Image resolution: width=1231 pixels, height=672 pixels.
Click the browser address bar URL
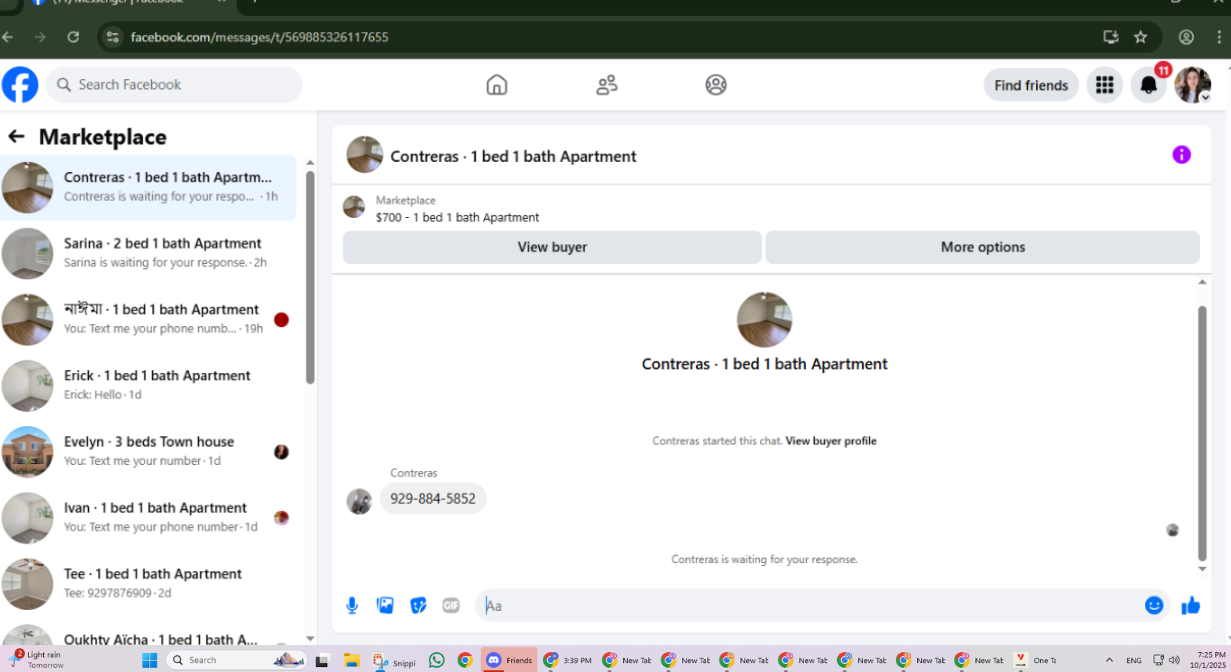[259, 37]
